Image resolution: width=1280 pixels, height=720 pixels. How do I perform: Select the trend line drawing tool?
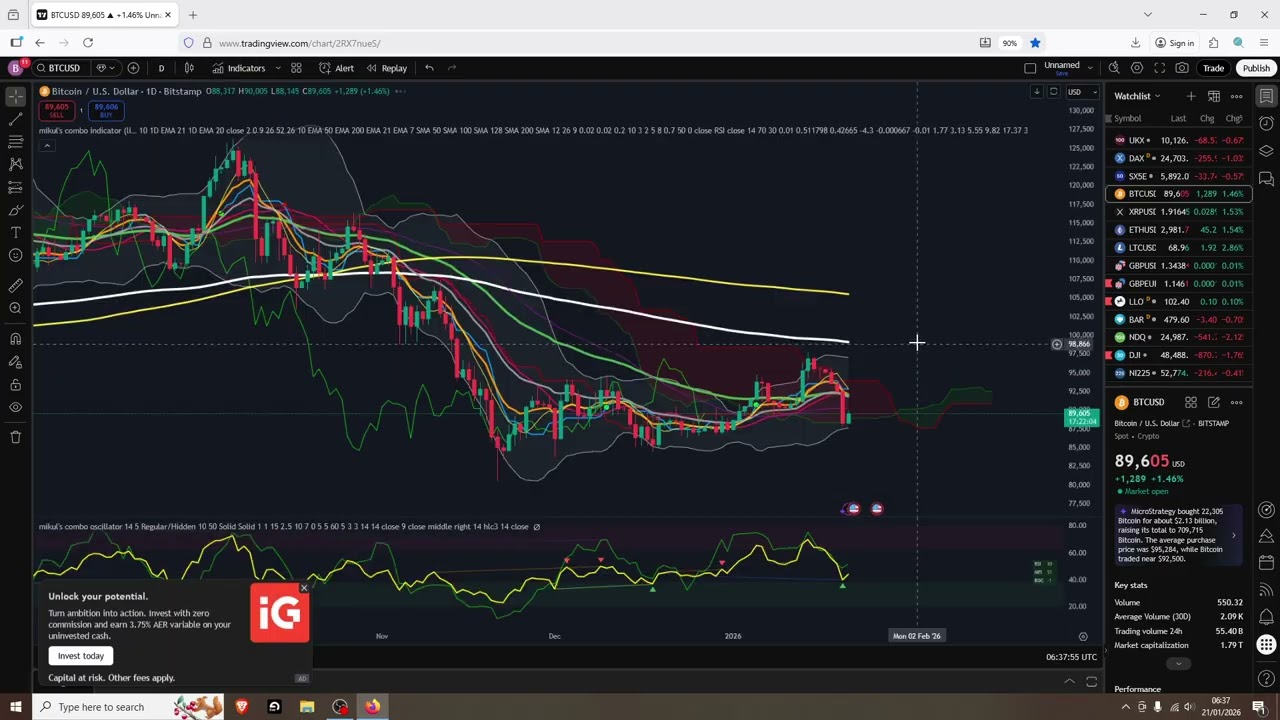click(x=15, y=119)
